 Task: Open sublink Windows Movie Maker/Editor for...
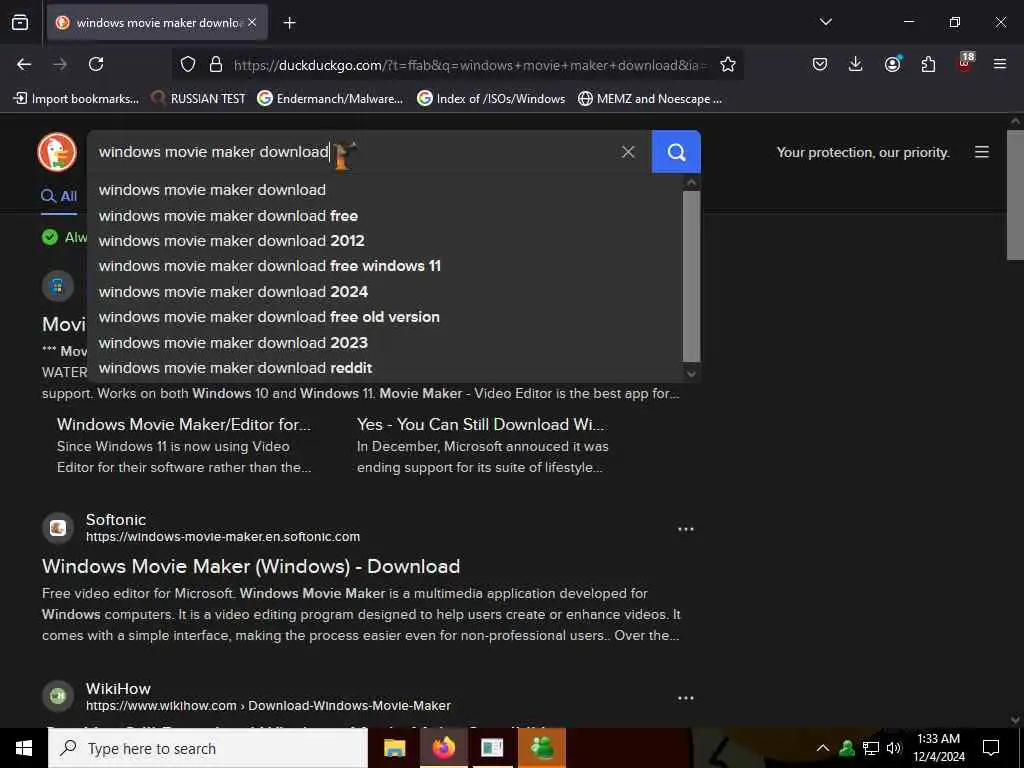click(x=184, y=424)
